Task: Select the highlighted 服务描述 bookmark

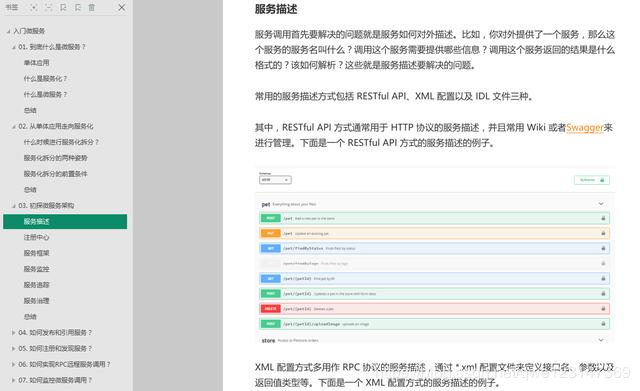Action: pyautogui.click(x=65, y=222)
